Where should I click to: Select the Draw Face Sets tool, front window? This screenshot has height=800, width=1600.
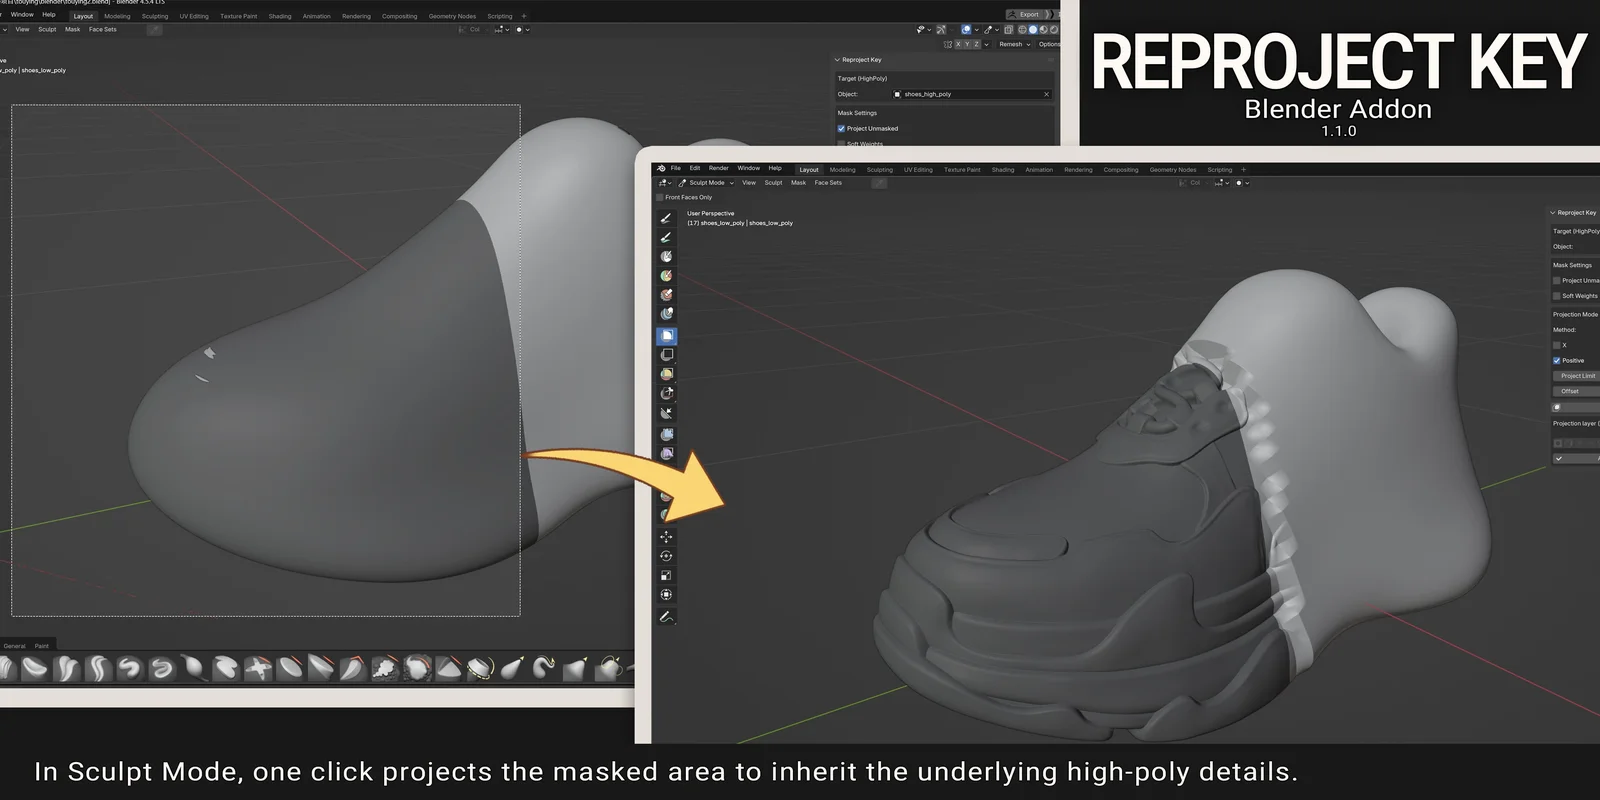tap(666, 276)
